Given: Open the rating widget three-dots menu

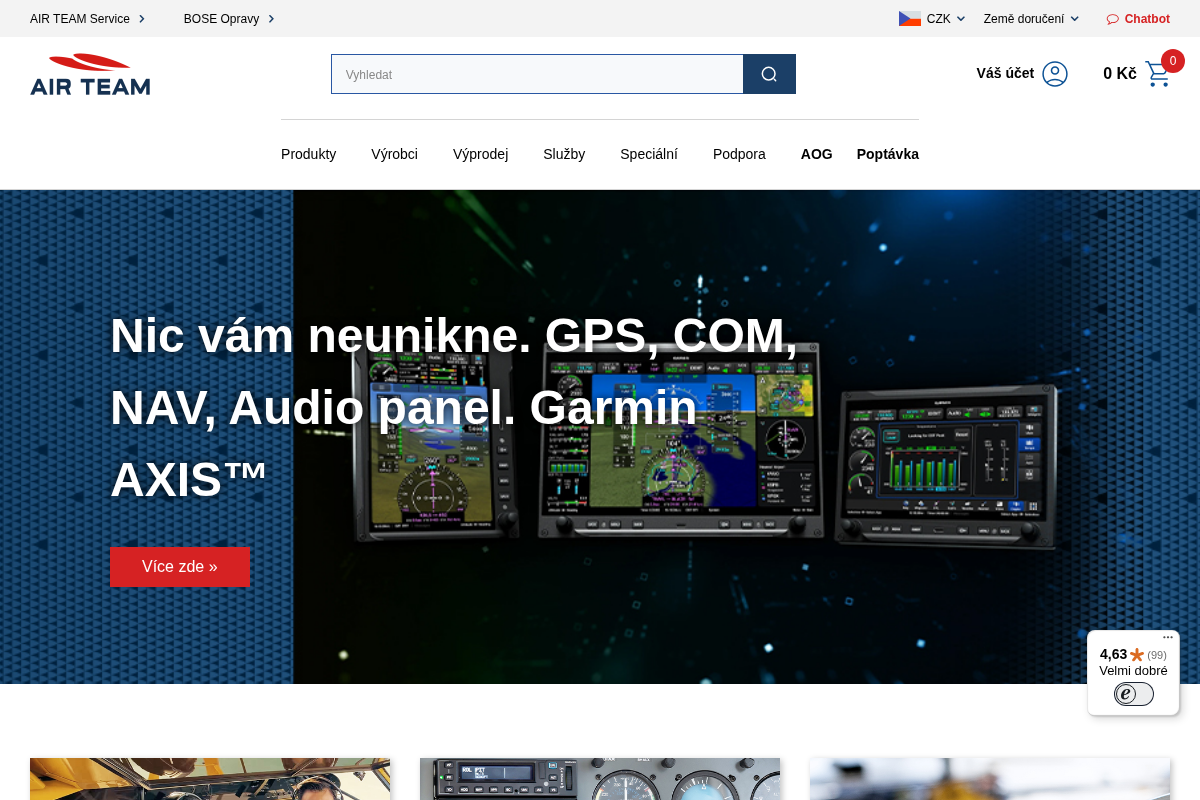Looking at the screenshot, I should [1168, 637].
